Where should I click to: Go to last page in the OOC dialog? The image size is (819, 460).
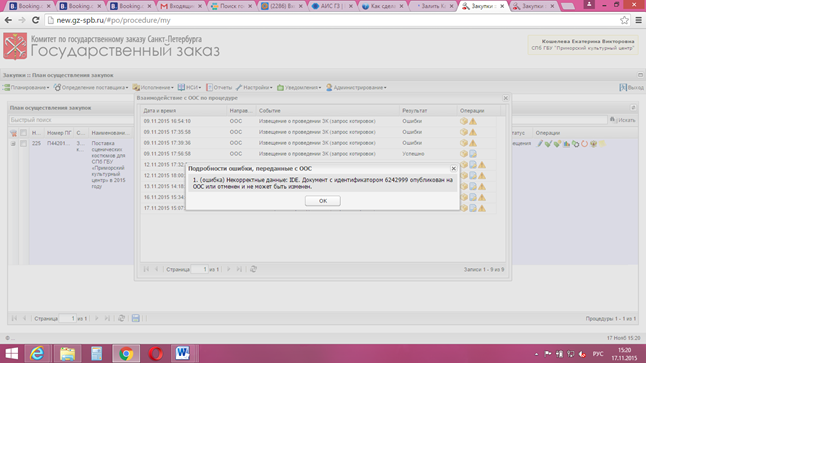239,269
